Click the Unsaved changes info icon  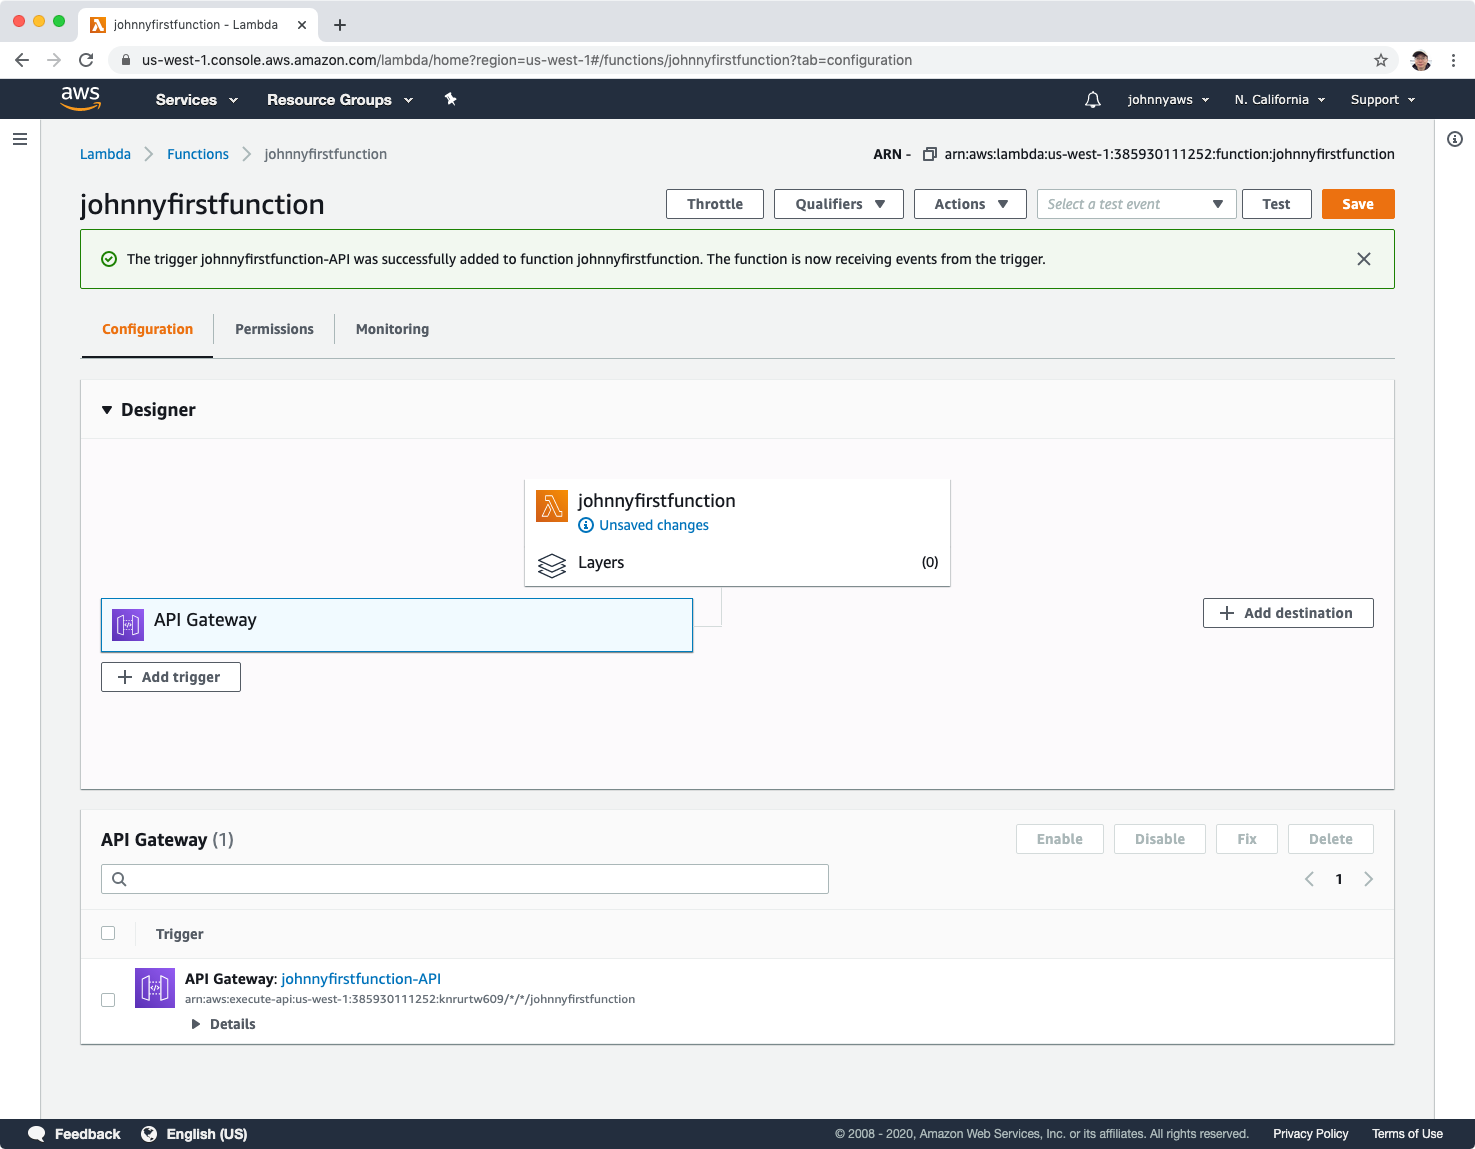[586, 525]
